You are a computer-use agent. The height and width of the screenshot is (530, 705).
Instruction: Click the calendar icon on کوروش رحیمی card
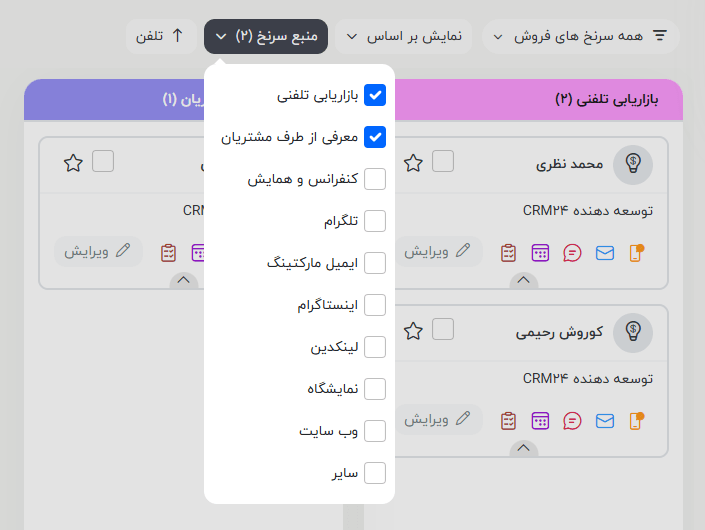coord(541,421)
